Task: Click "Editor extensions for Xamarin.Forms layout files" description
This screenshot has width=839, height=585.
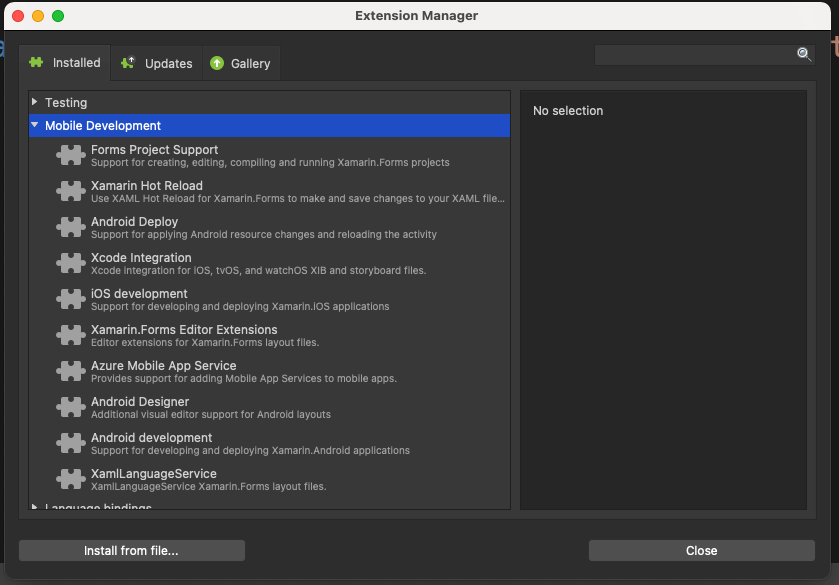Action: (205, 342)
